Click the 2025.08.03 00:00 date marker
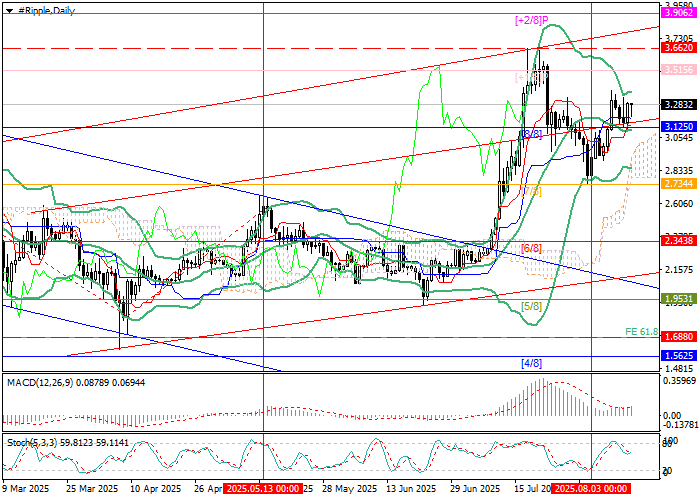The width and height of the screenshot is (700, 500). (x=590, y=489)
